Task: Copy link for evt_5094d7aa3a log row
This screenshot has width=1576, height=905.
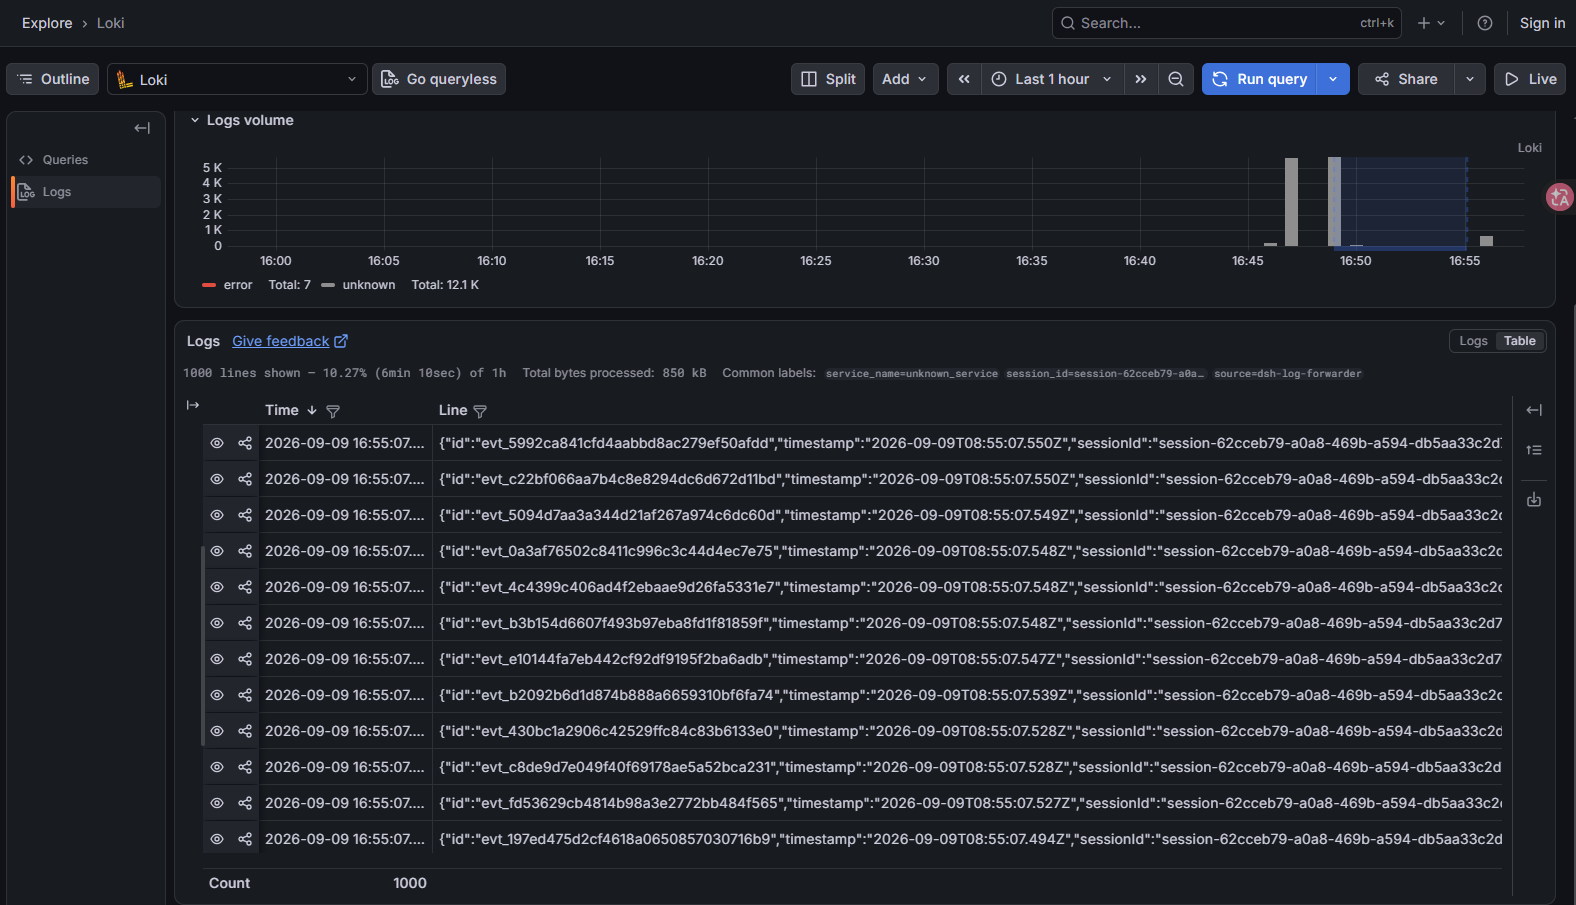Action: pyautogui.click(x=245, y=515)
